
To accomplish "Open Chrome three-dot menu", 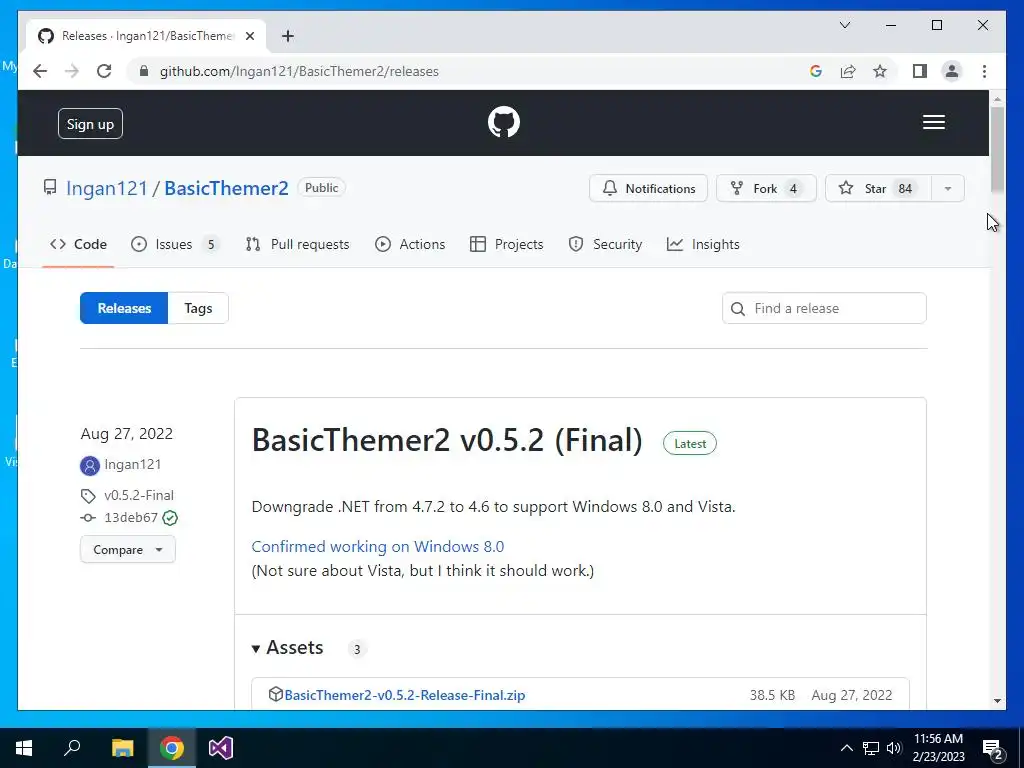I will tap(984, 71).
